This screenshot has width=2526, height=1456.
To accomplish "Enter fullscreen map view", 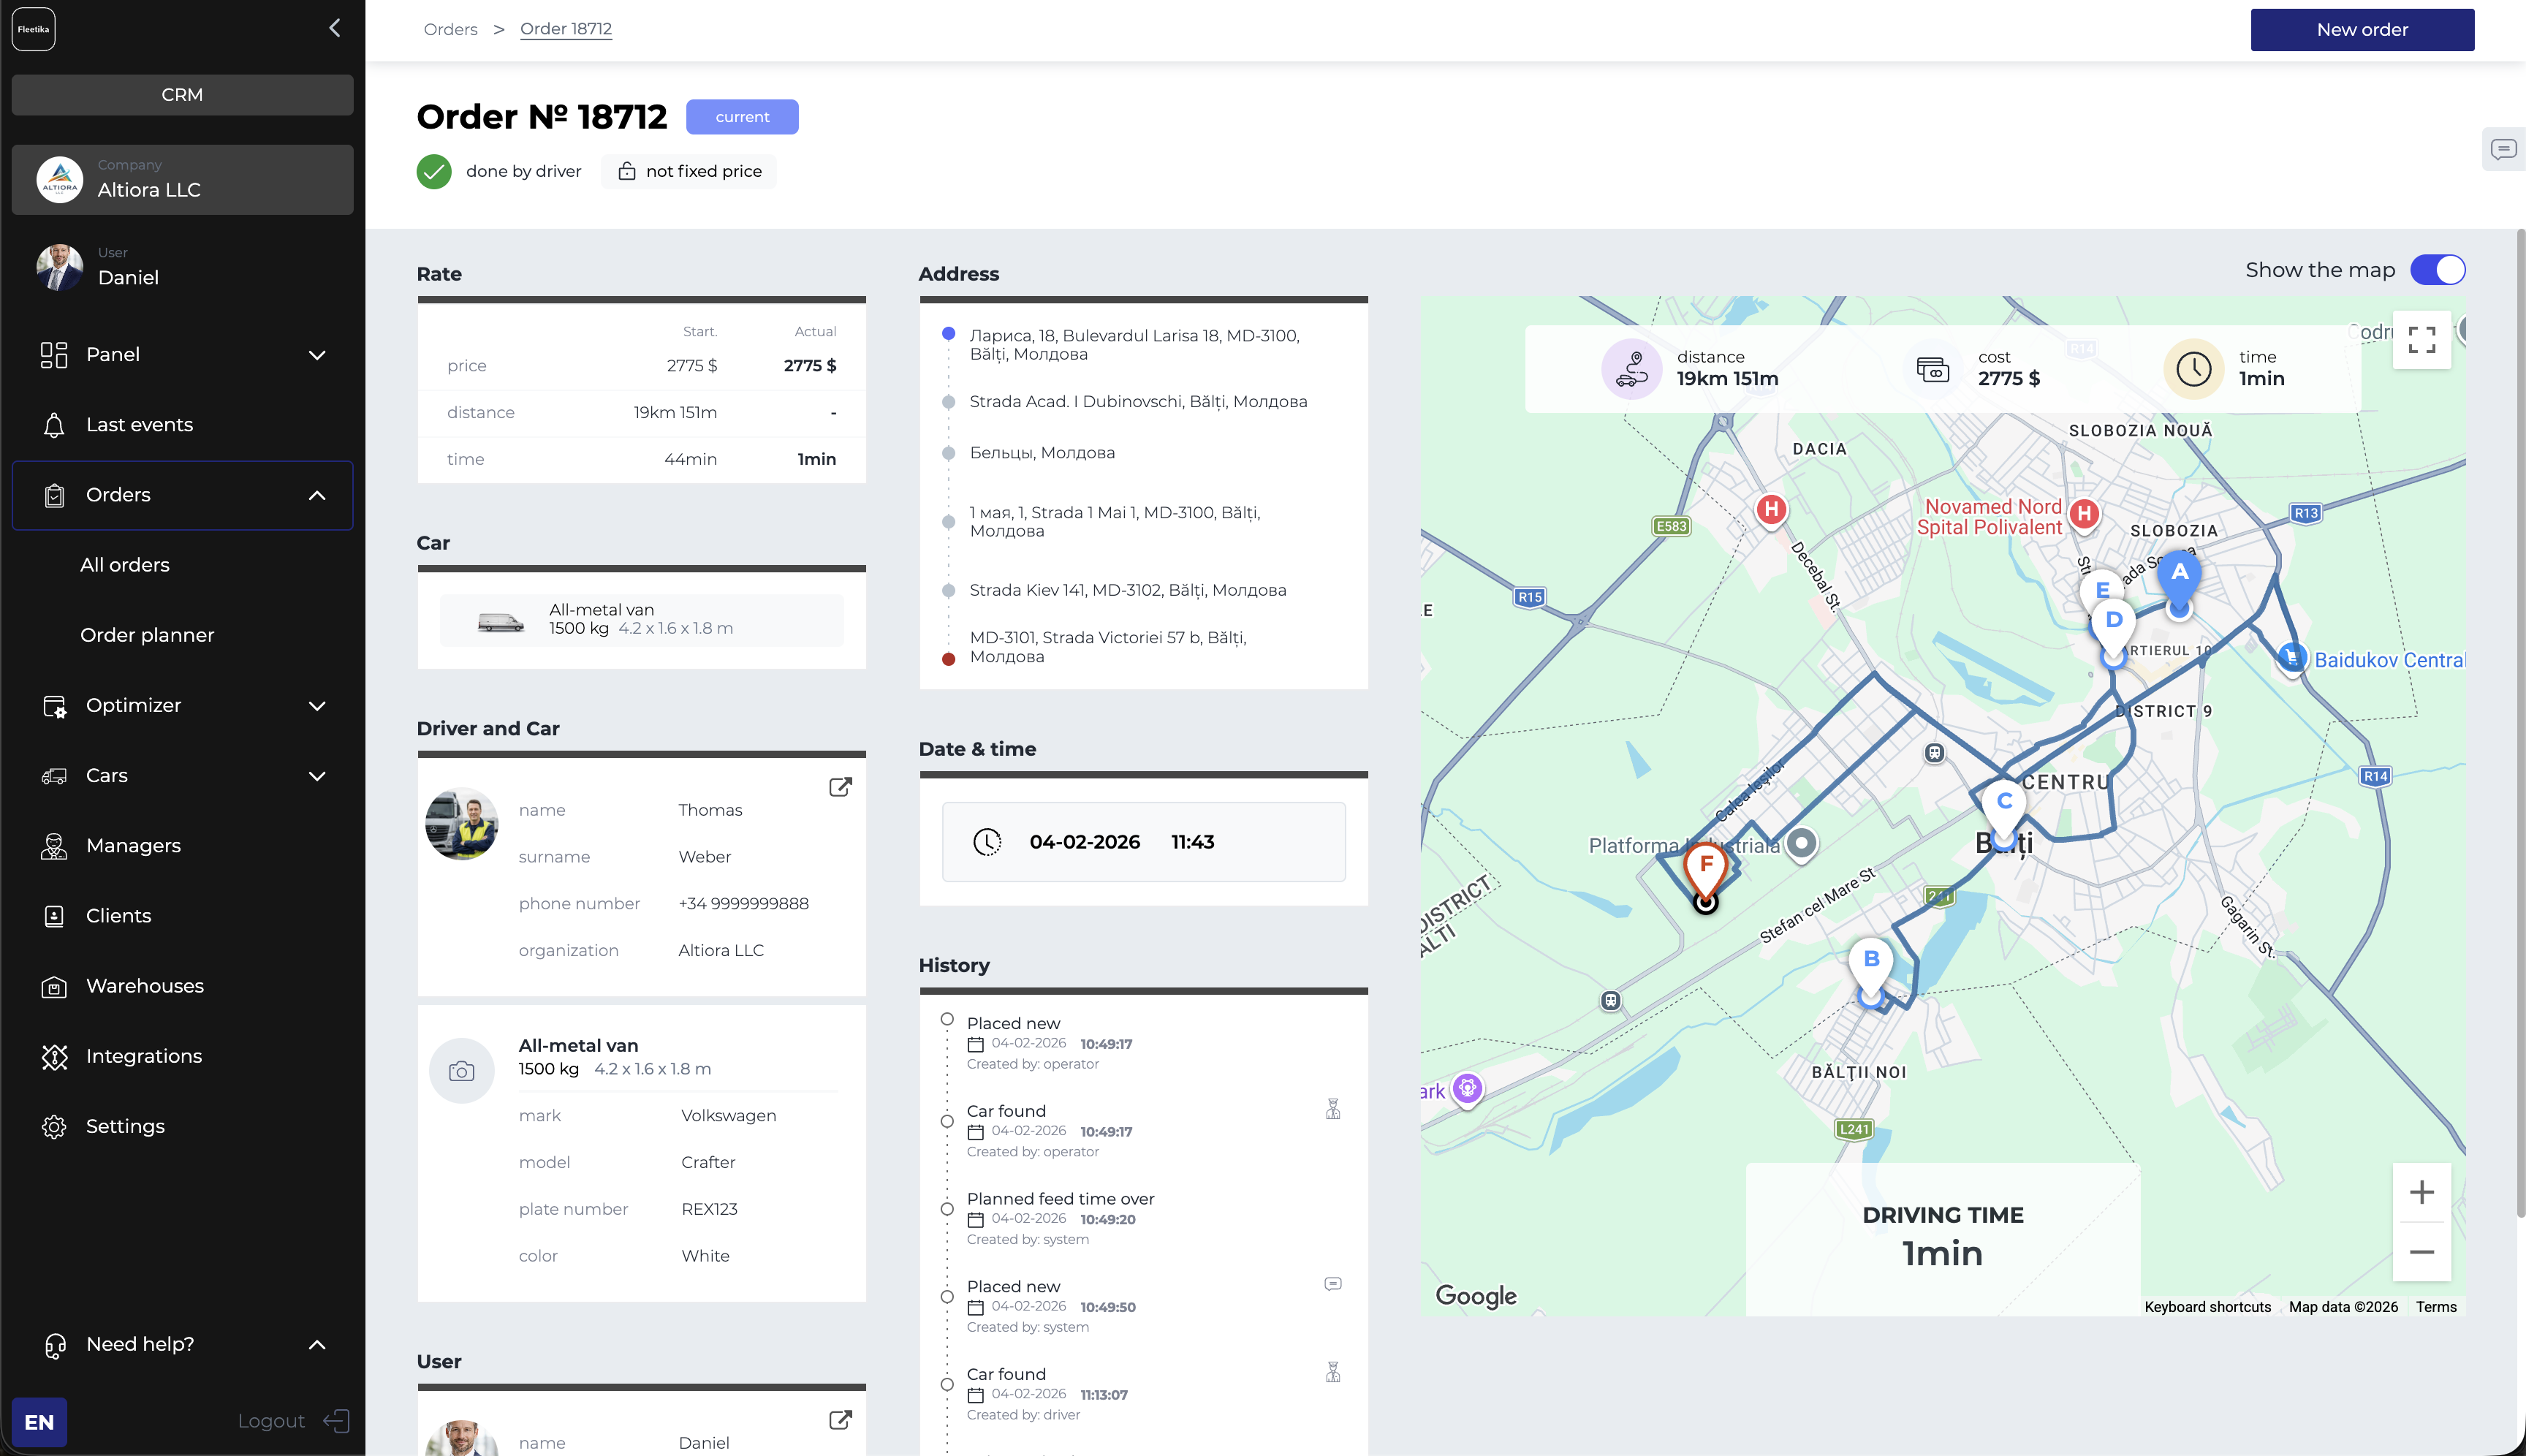I will 2421,340.
